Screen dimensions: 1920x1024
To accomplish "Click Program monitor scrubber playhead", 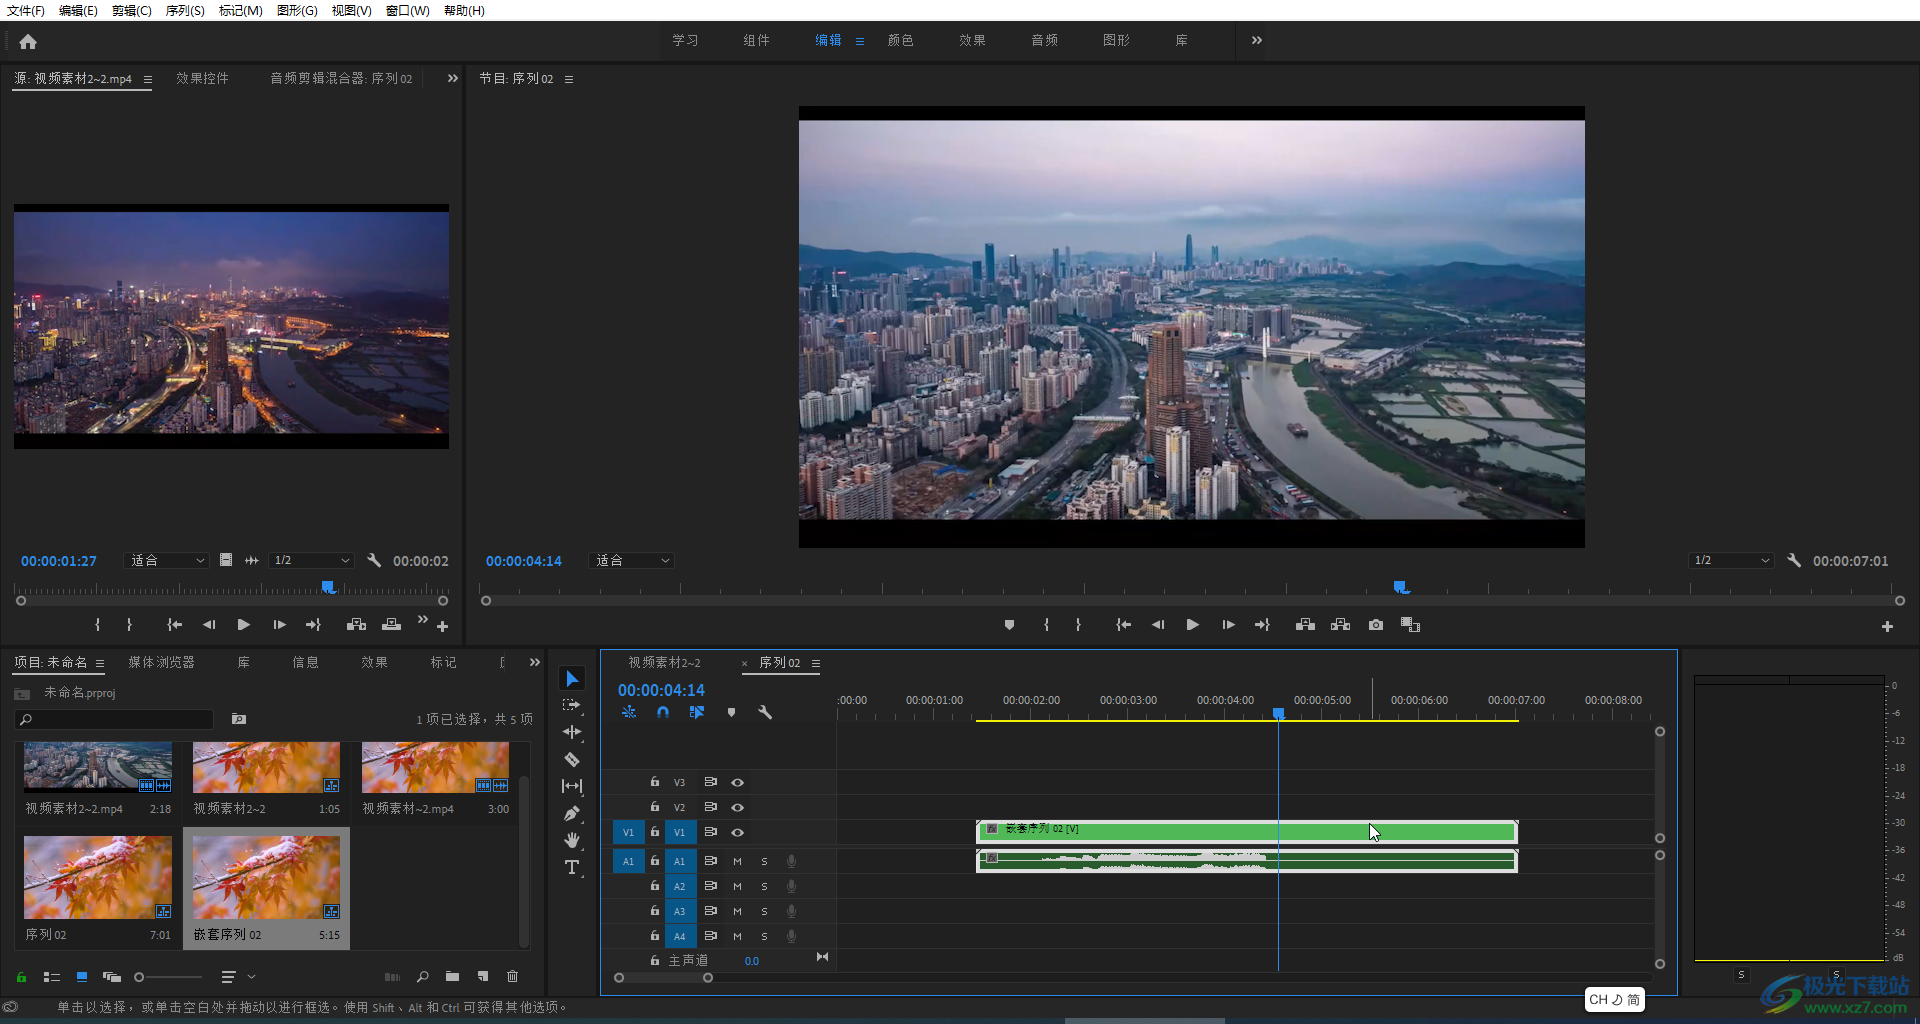I will click(1400, 587).
